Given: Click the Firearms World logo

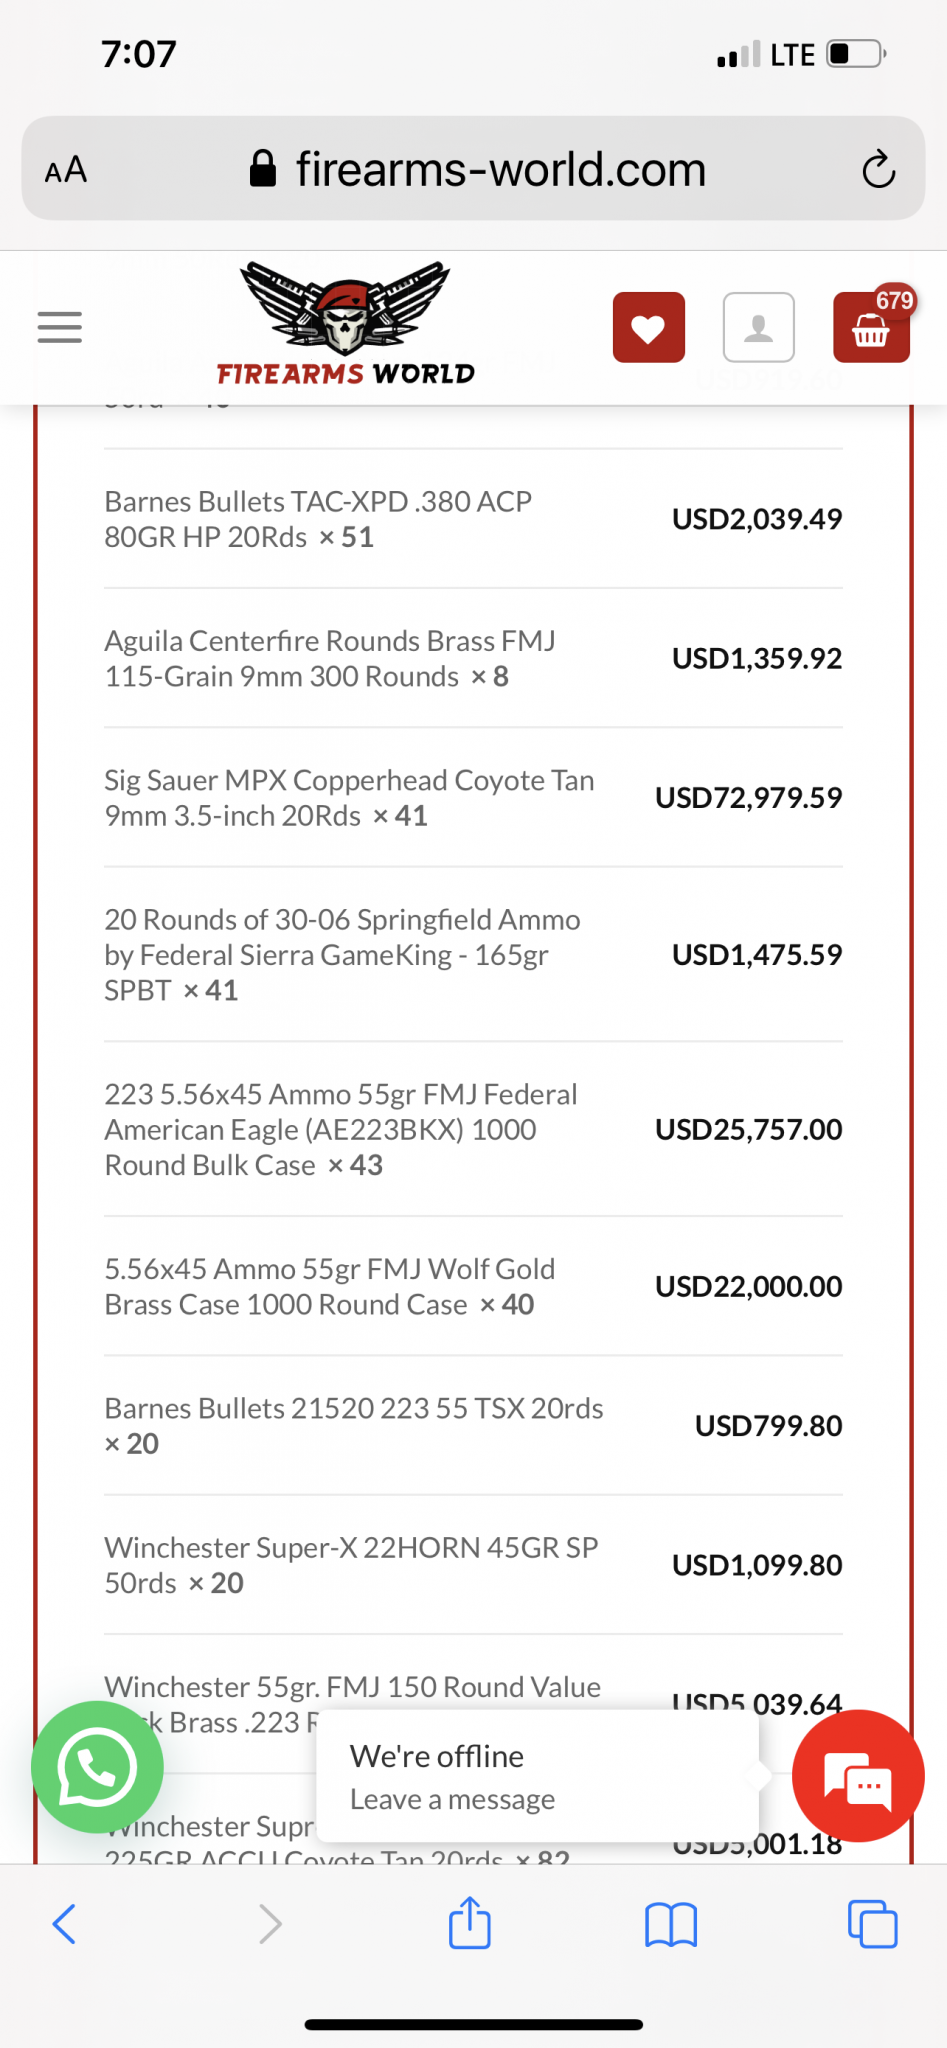Looking at the screenshot, I should (x=345, y=325).
